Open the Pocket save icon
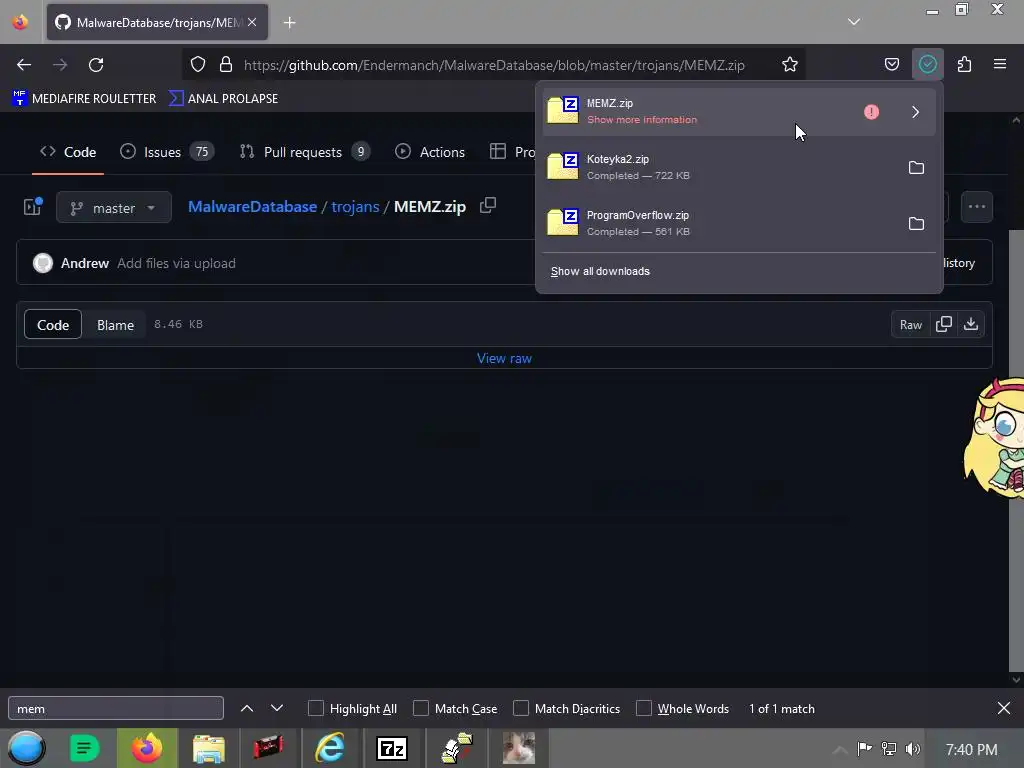Image resolution: width=1024 pixels, height=768 pixels. tap(891, 65)
